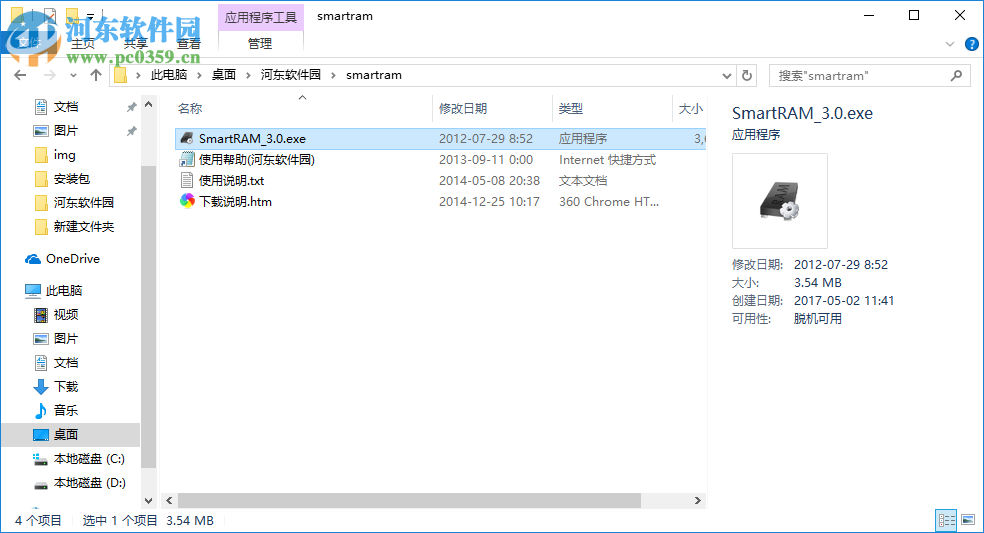Sort by 修改日期 column header
984x533 pixels.
pyautogui.click(x=463, y=109)
